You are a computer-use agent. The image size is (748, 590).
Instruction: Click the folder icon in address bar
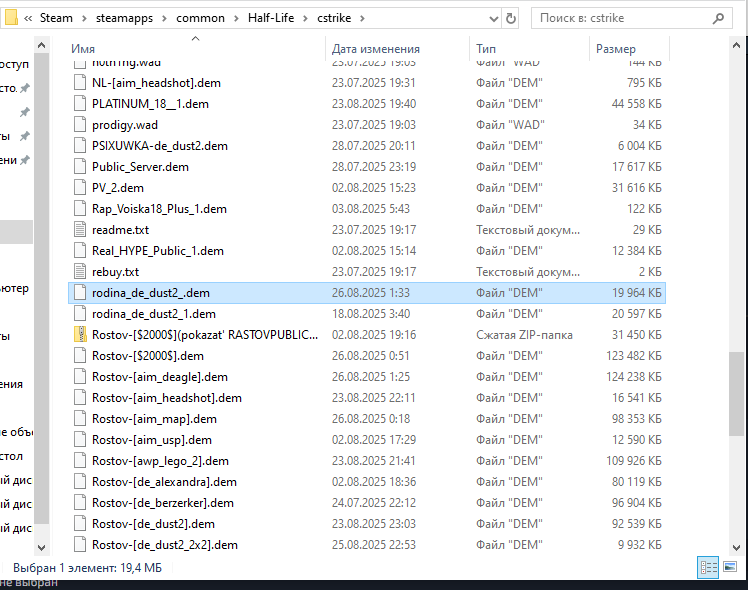[x=11, y=18]
